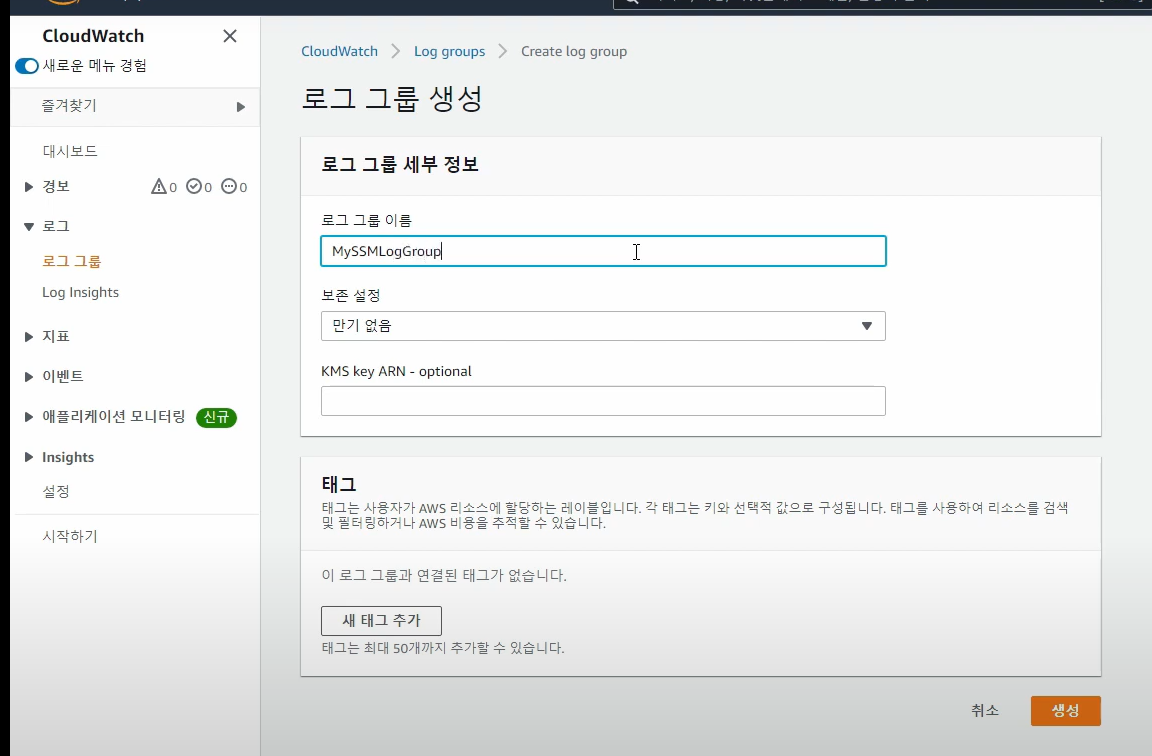Expand the Insights section triangle
This screenshot has height=756, width=1152.
point(29,457)
